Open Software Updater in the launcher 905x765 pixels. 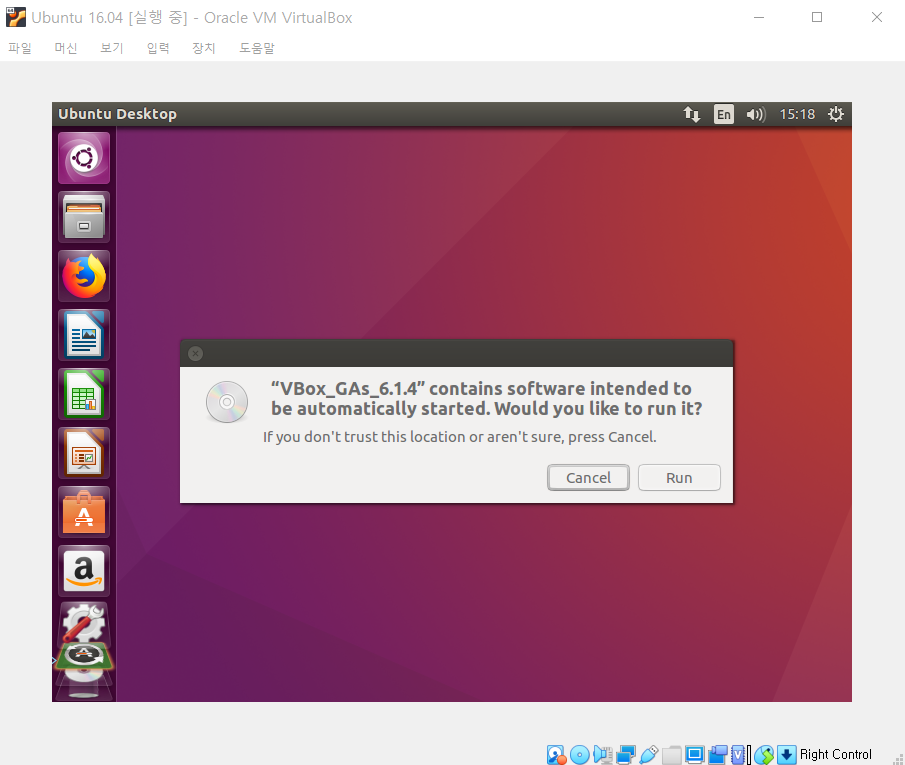[x=84, y=656]
